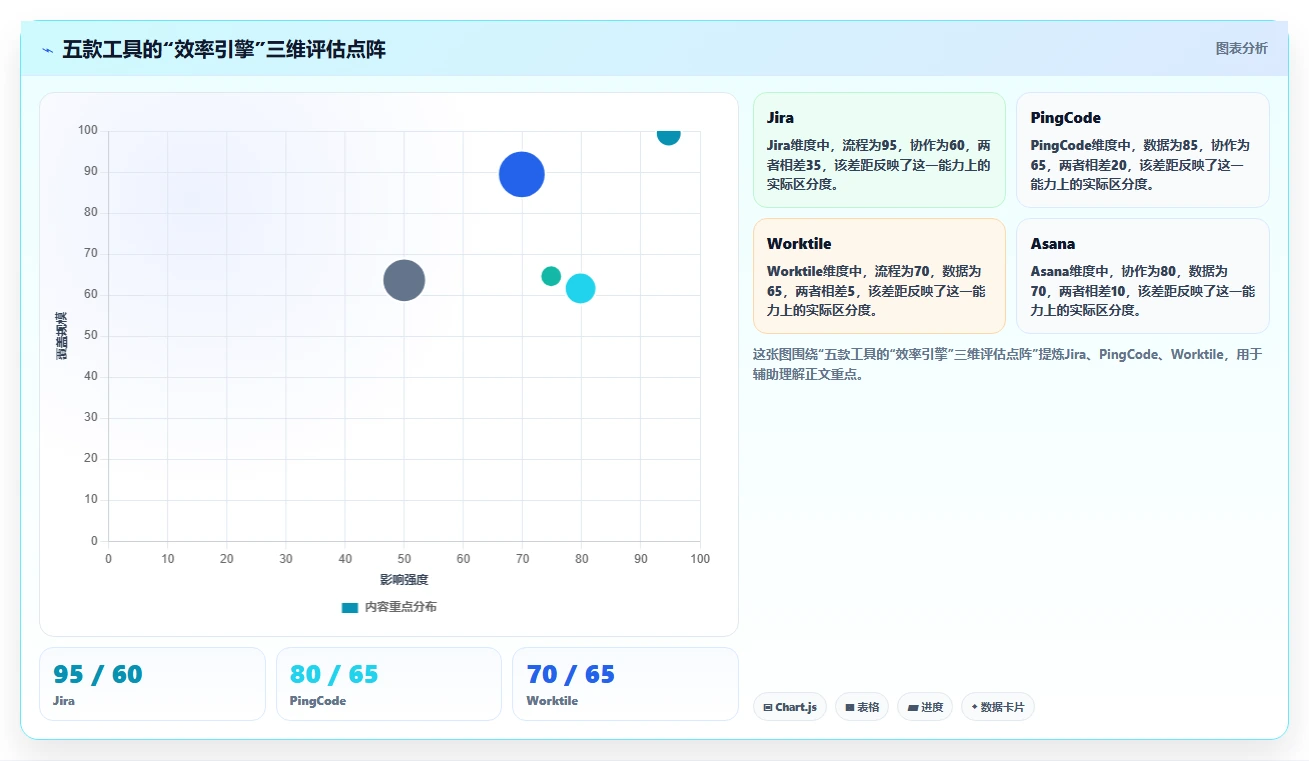Click the 80 / 65 PingCode stat card
This screenshot has width=1309, height=761.
pos(389,684)
